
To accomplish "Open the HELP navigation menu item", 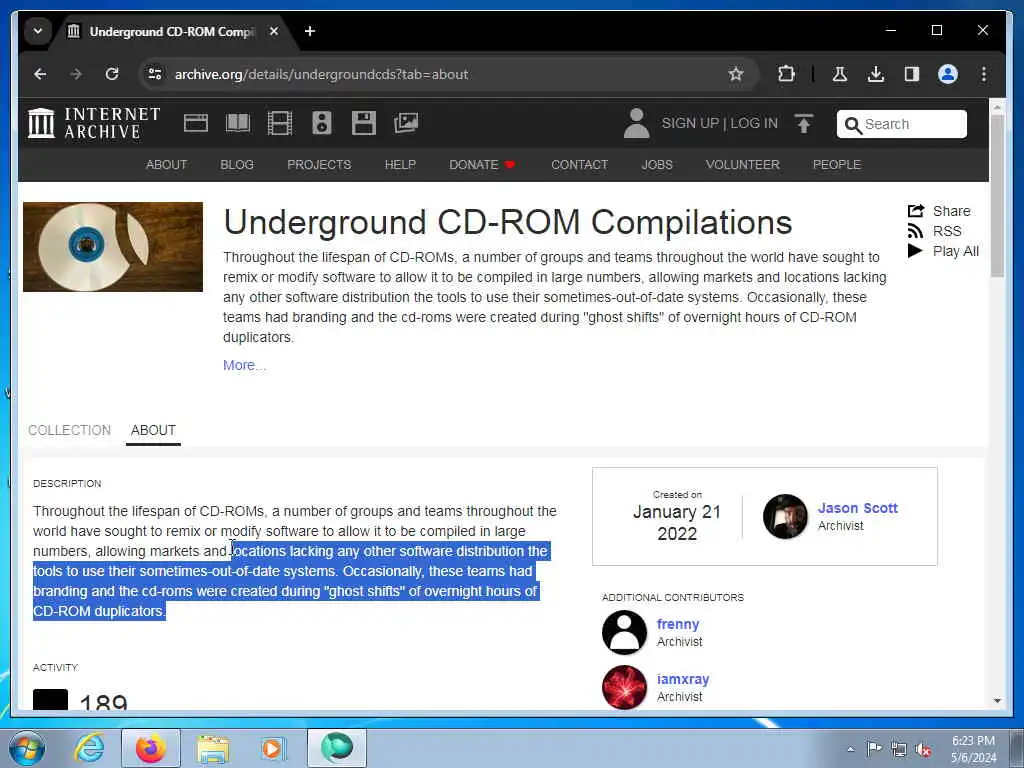I will click(x=400, y=165).
